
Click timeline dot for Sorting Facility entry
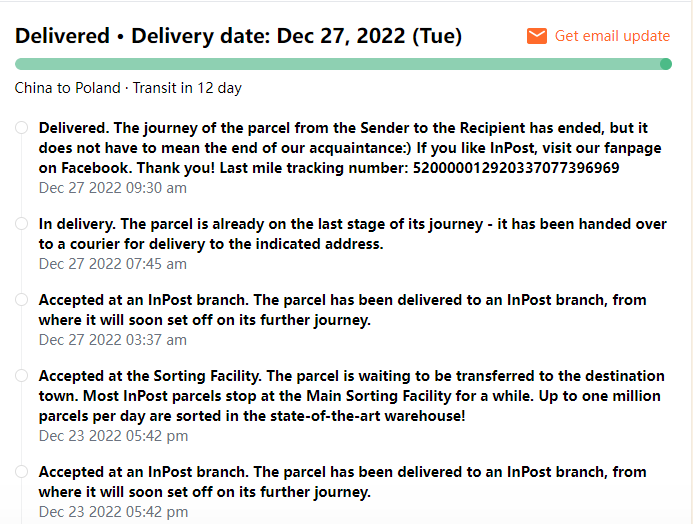click(x=22, y=376)
